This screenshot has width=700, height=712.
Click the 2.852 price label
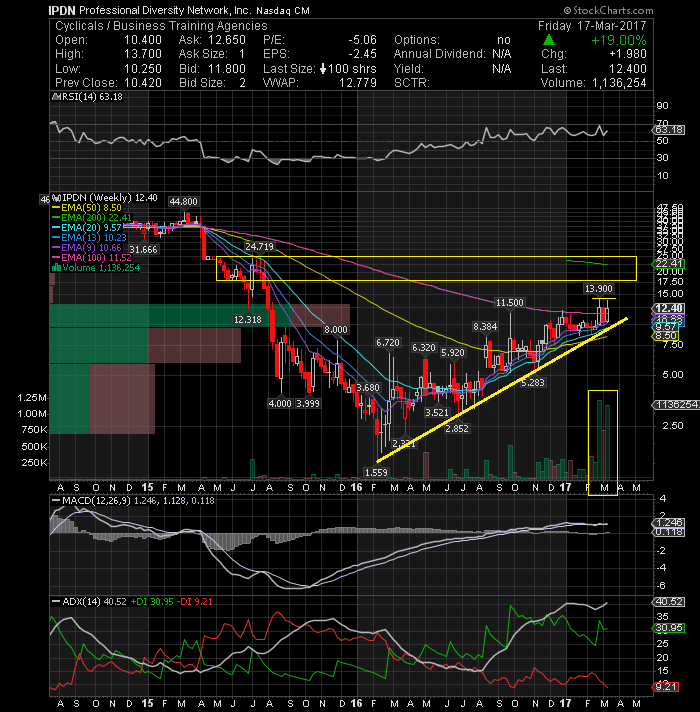coord(457,429)
